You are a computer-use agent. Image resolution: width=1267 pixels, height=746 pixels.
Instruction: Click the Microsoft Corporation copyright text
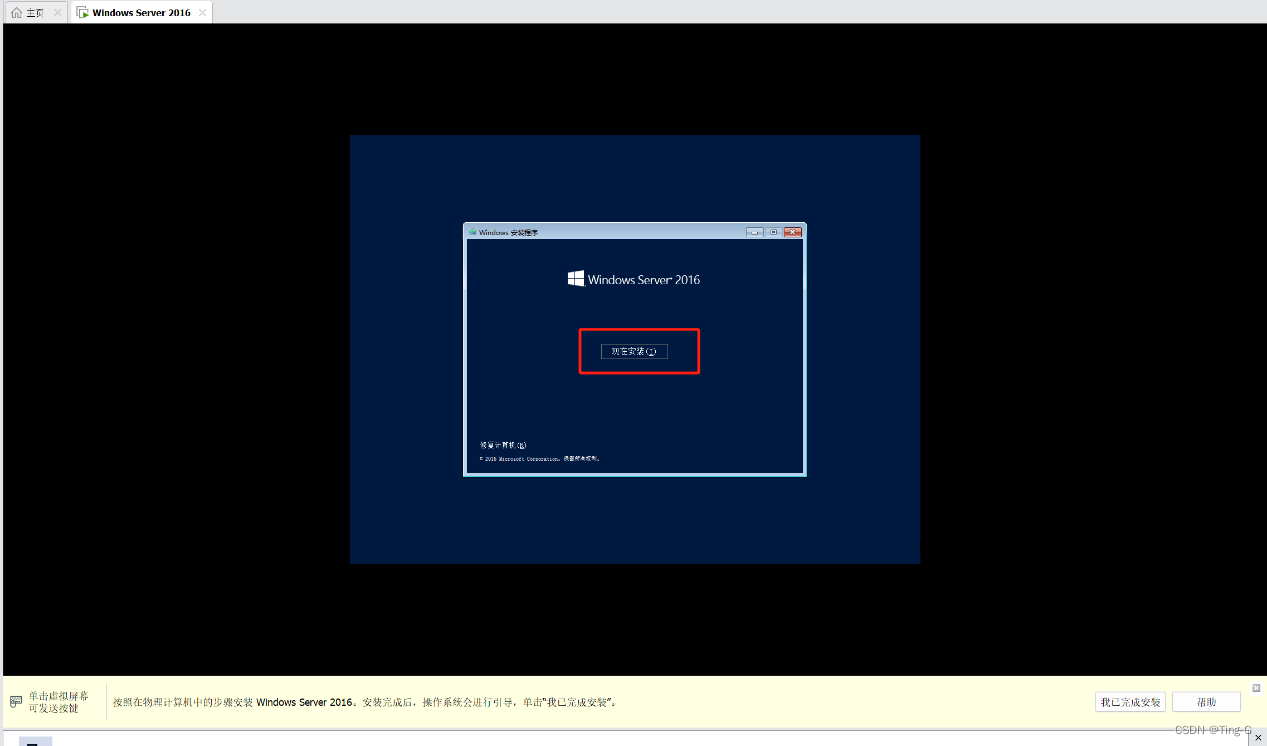(x=539, y=459)
